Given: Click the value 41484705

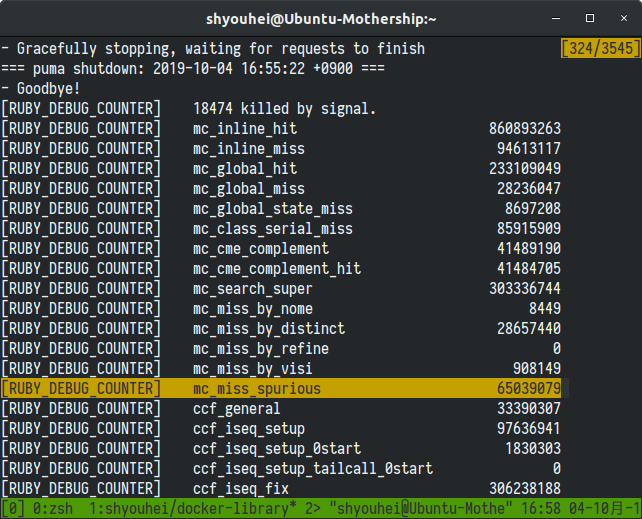Looking at the screenshot, I should pyautogui.click(x=529, y=269).
